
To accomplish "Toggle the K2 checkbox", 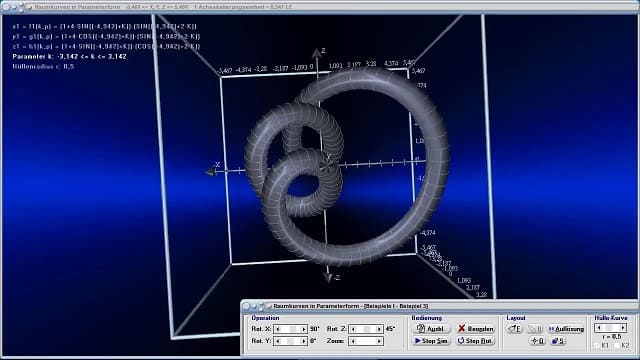I will click(x=617, y=346).
